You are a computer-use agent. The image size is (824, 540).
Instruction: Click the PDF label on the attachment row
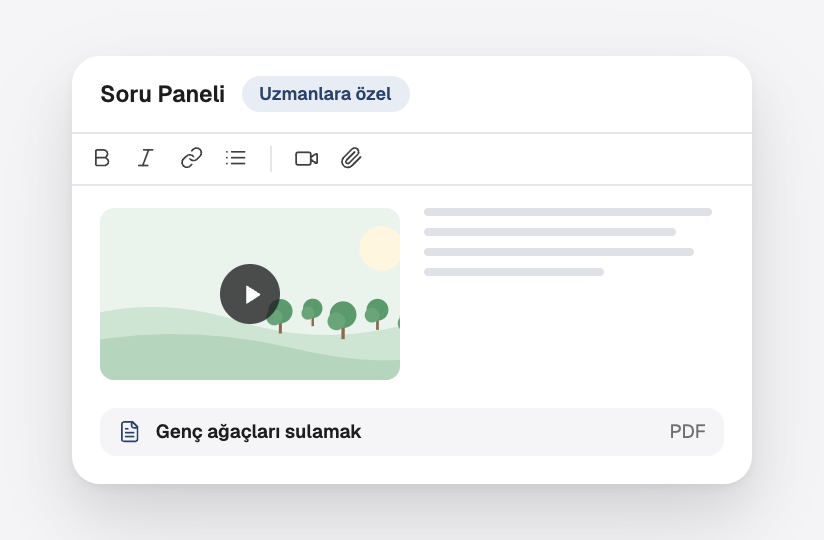click(x=687, y=432)
